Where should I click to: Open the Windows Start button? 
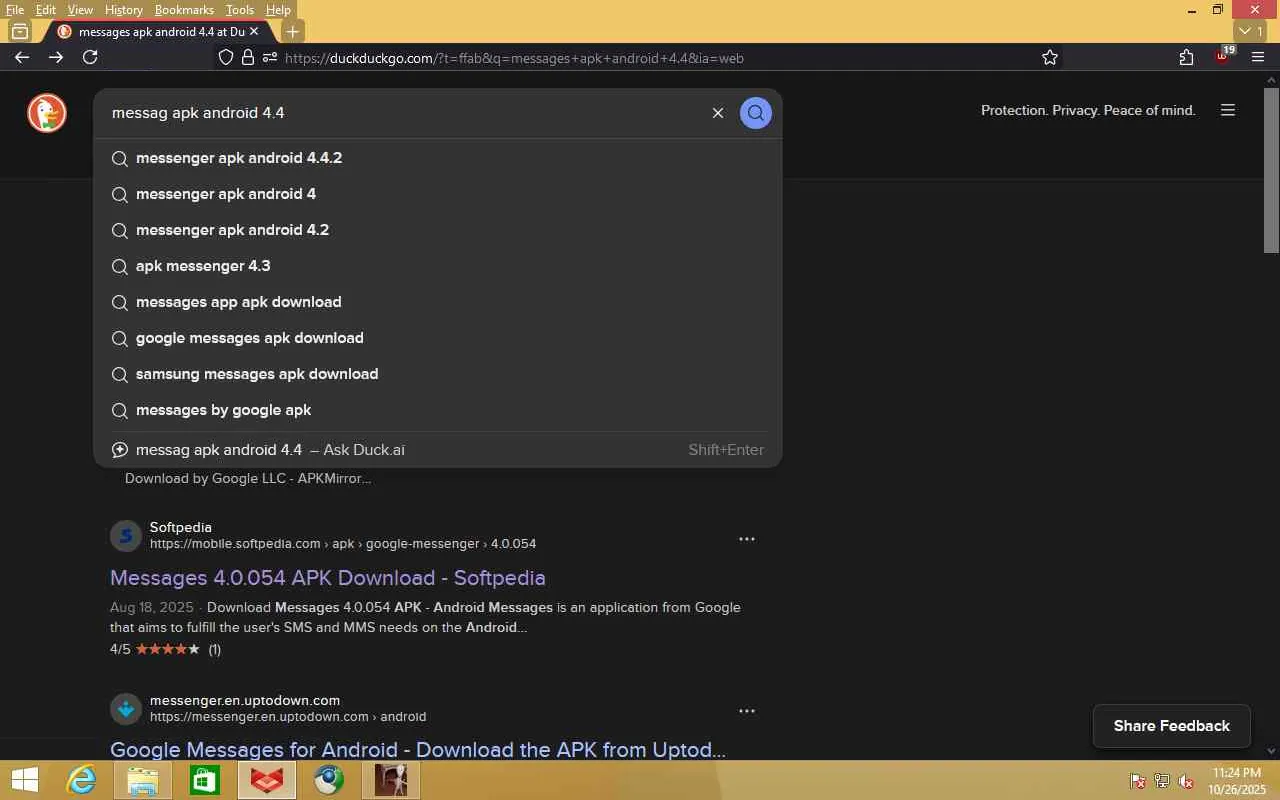pyautogui.click(x=25, y=780)
